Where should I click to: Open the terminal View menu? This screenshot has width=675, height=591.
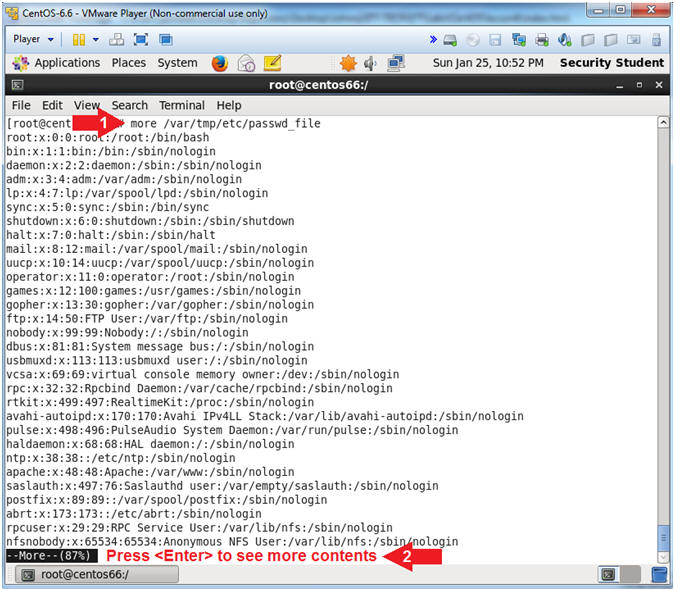(87, 105)
